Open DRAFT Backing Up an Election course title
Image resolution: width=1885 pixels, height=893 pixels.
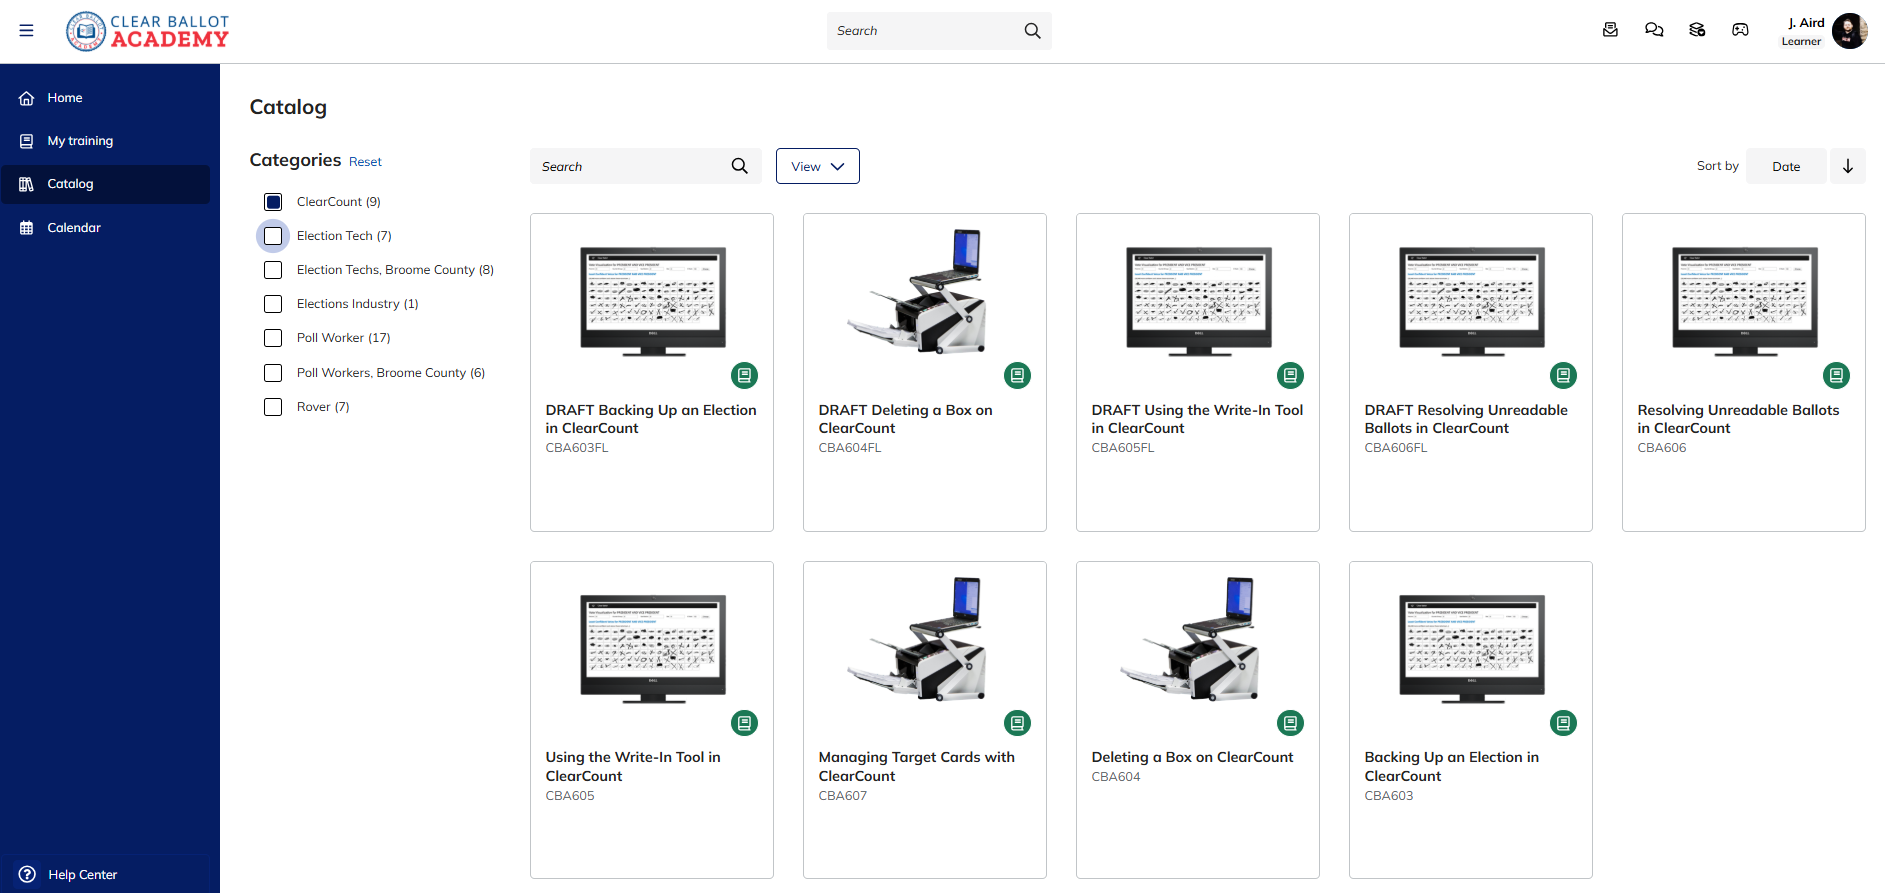[x=651, y=419]
